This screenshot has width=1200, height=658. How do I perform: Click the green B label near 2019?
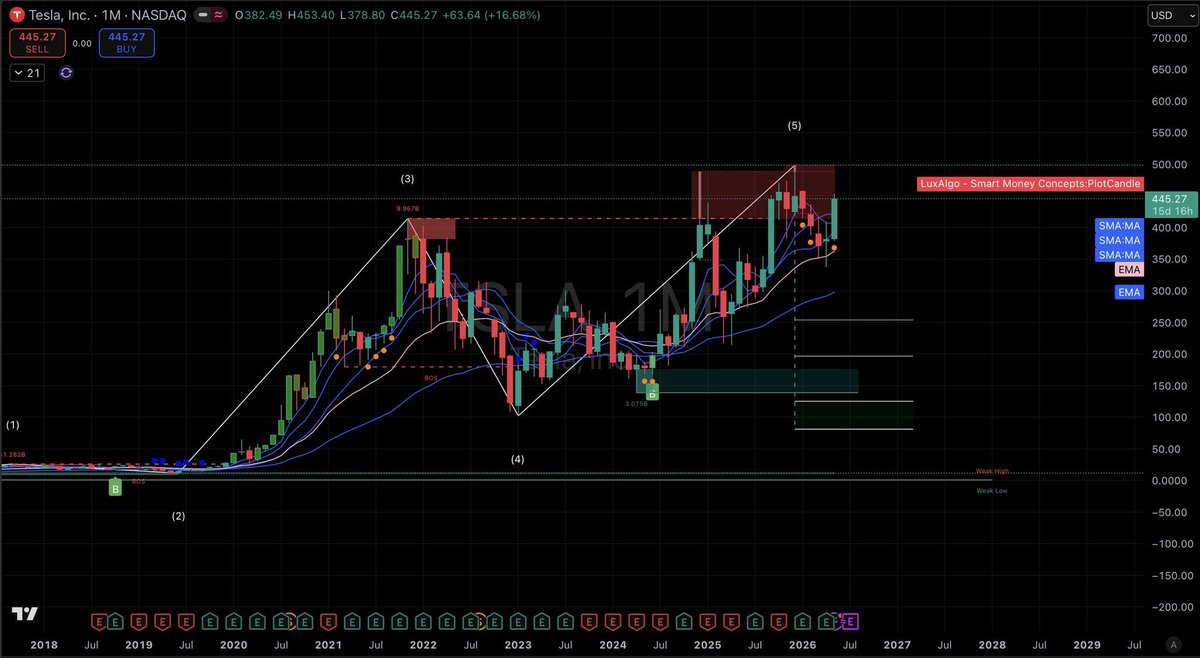click(x=115, y=488)
